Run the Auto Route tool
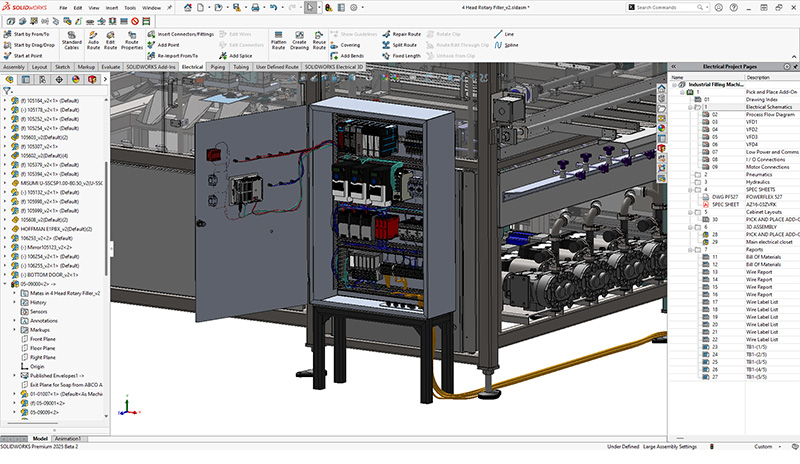This screenshot has width=800, height=464. pyautogui.click(x=93, y=40)
